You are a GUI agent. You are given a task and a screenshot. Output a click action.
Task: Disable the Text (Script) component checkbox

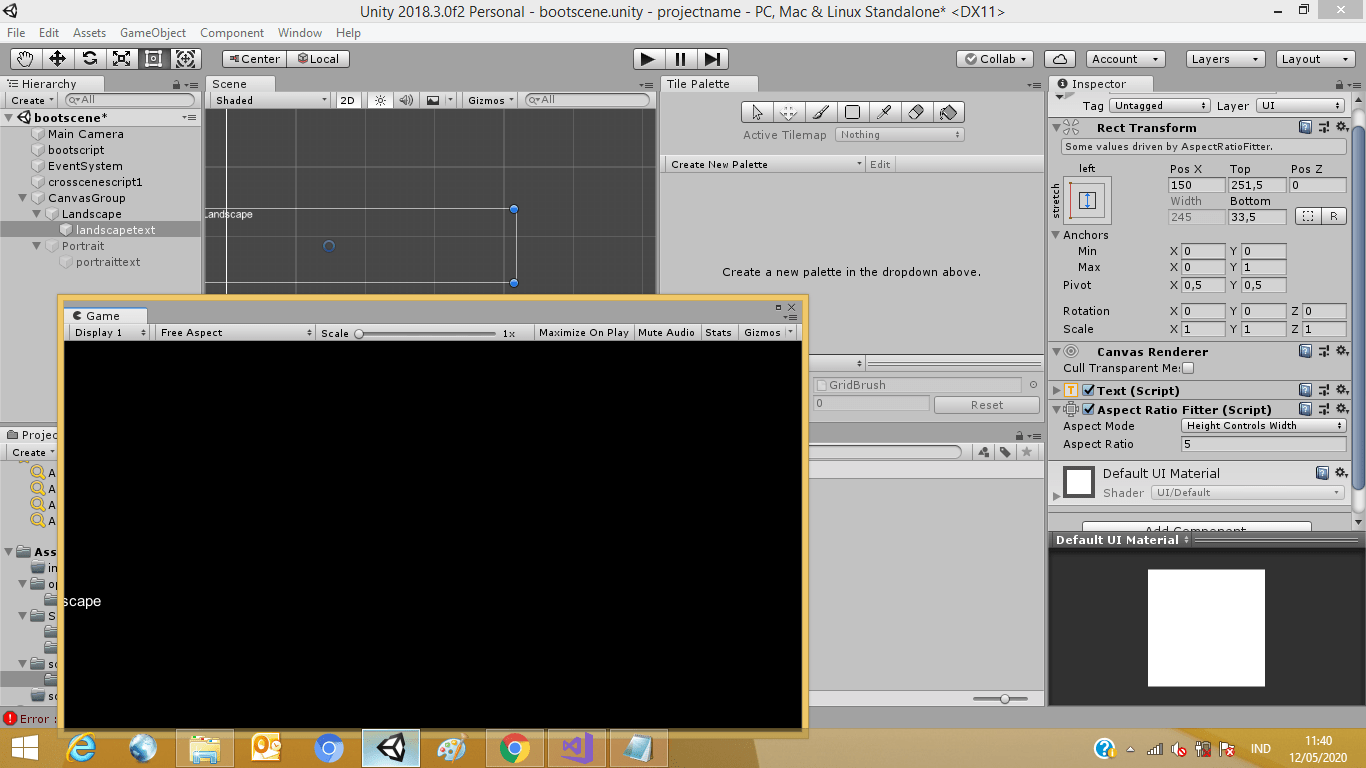coord(1089,391)
